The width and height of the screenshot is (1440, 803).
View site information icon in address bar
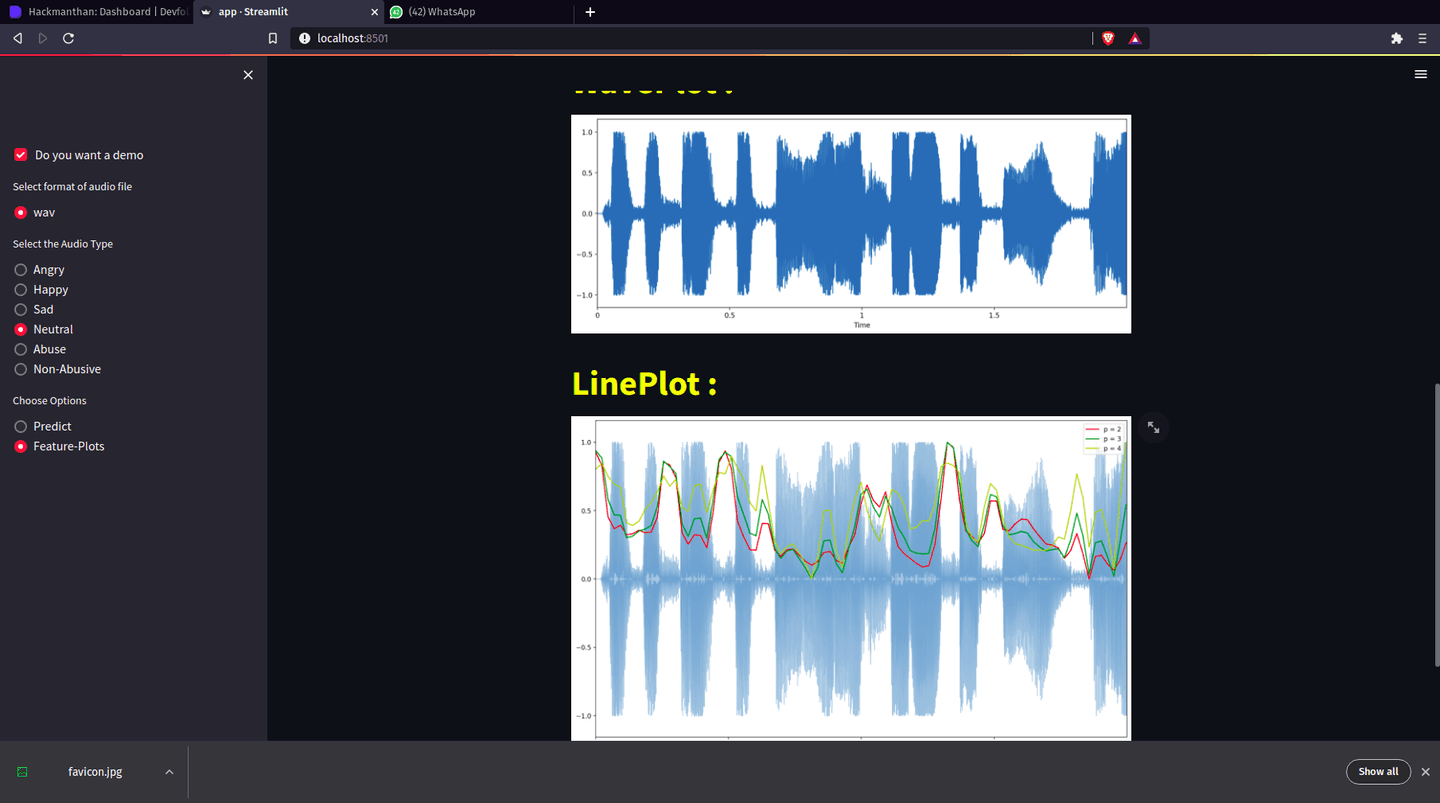pos(305,38)
